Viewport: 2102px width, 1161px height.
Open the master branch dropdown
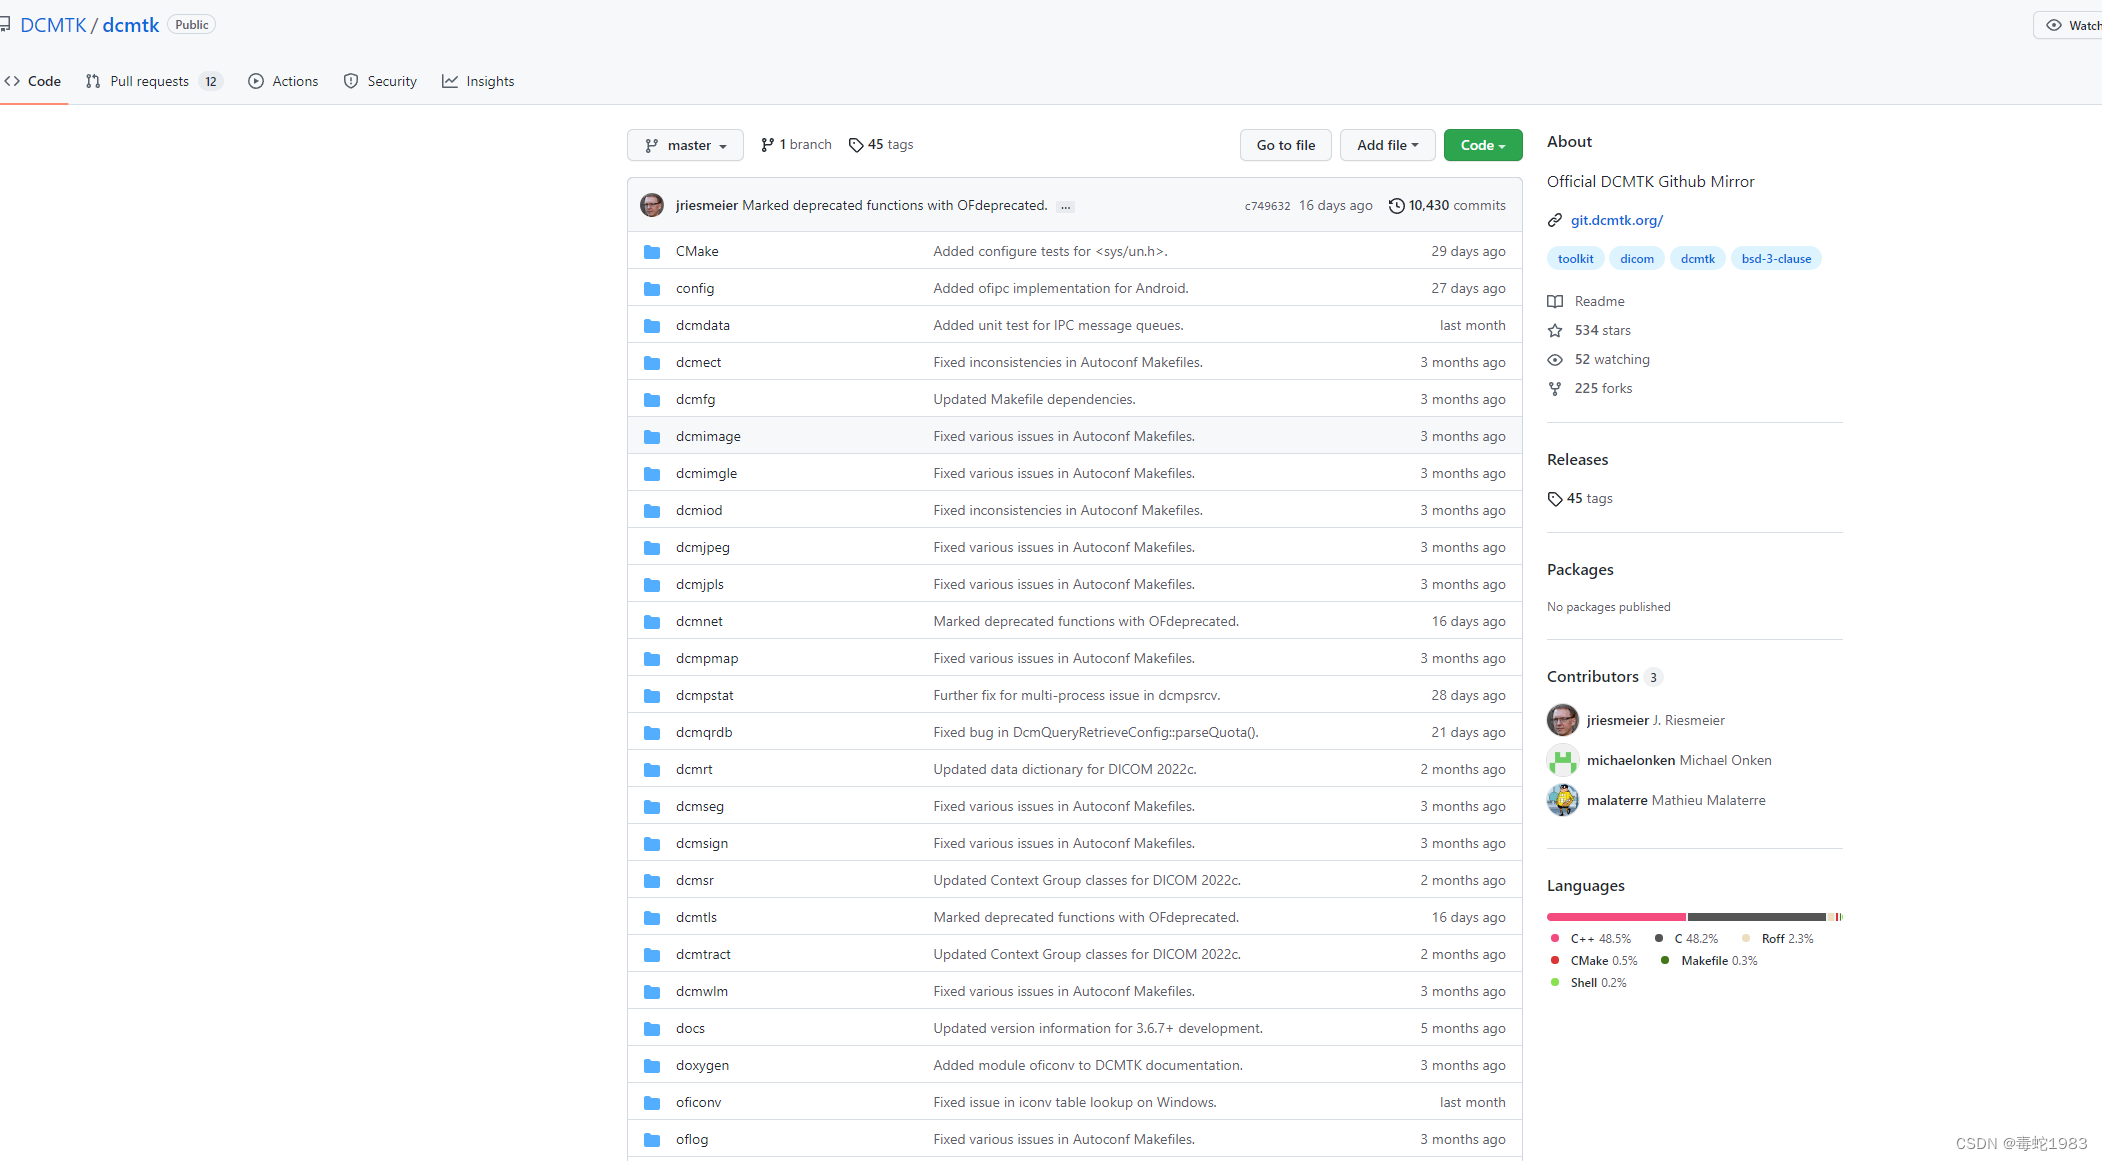click(685, 145)
